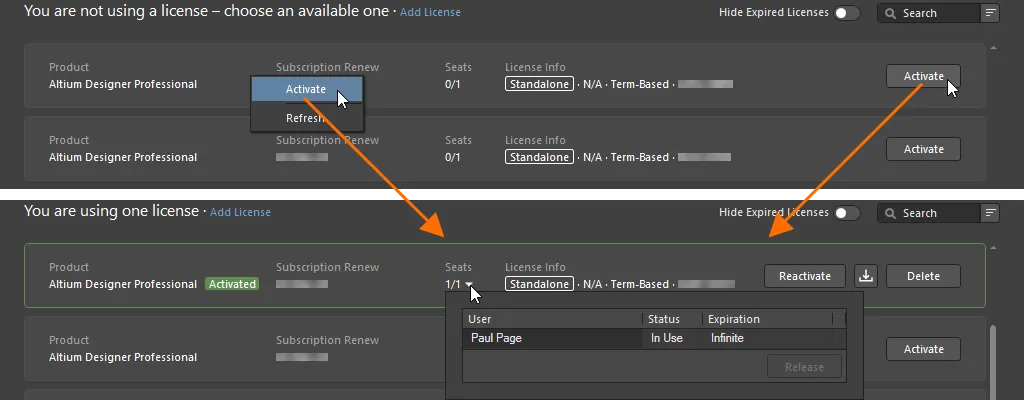Choose Refresh from the context menu

(306, 118)
